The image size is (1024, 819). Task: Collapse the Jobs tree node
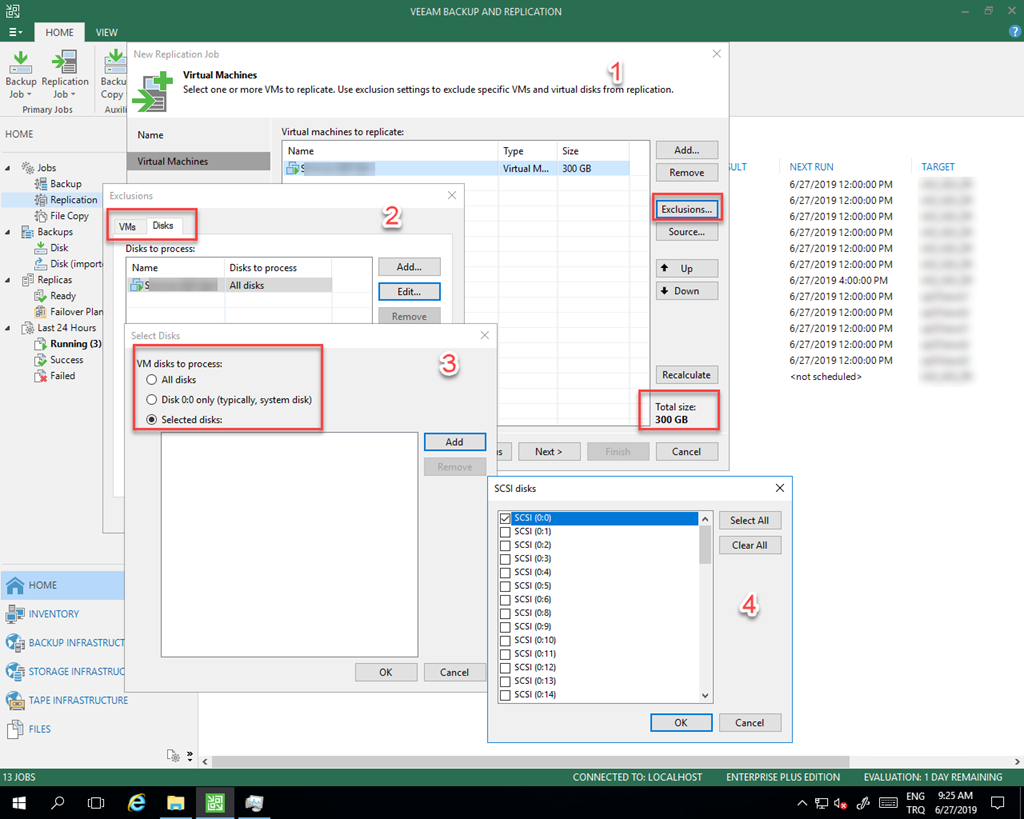click(x=9, y=168)
